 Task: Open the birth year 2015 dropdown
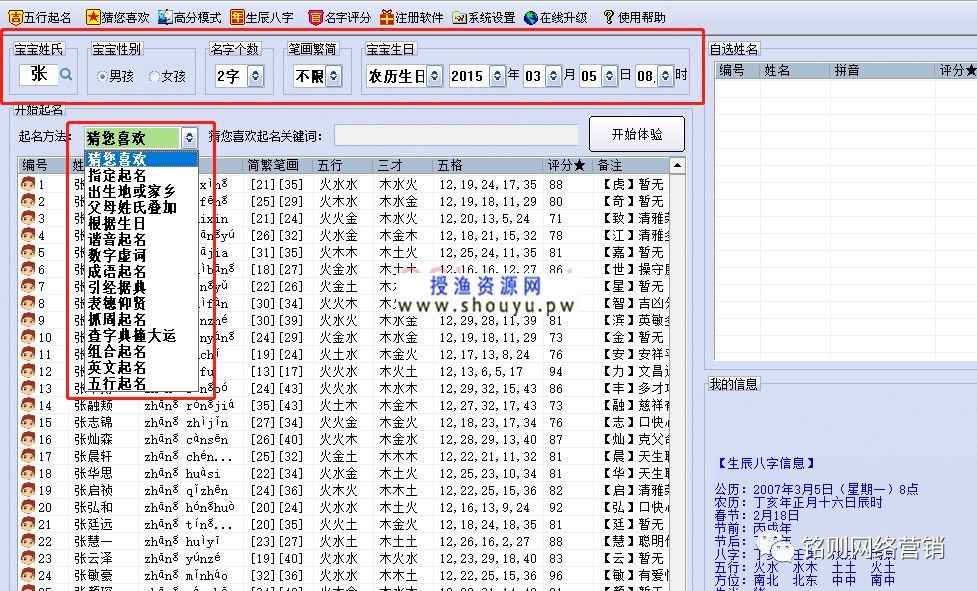497,76
